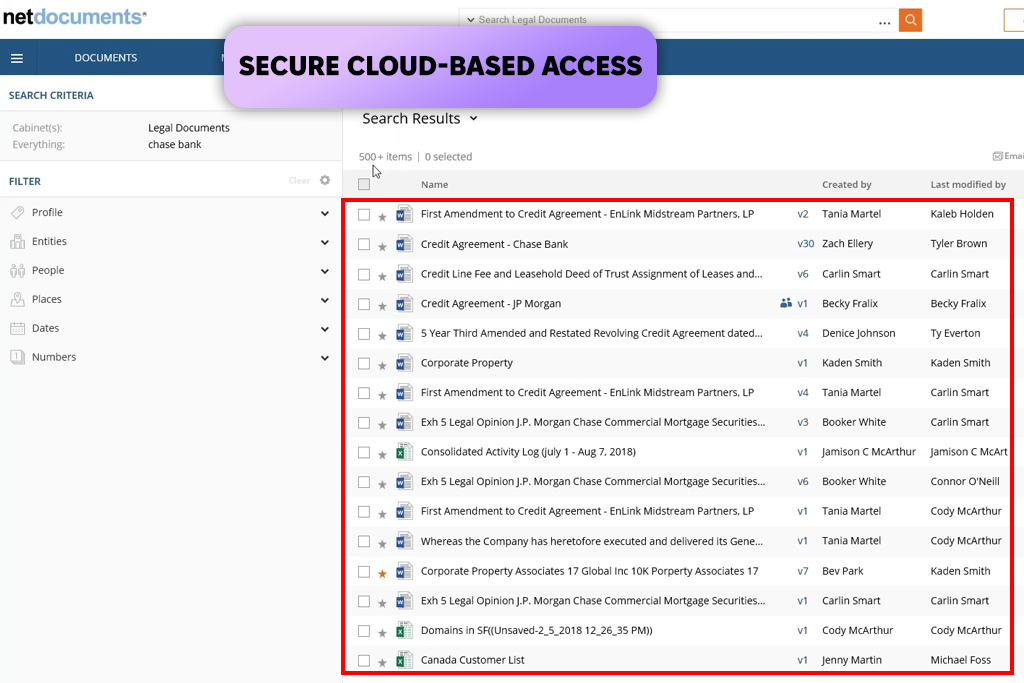This screenshot has height=683, width=1024.
Task: Open Canada Customer List document
Action: (473, 660)
